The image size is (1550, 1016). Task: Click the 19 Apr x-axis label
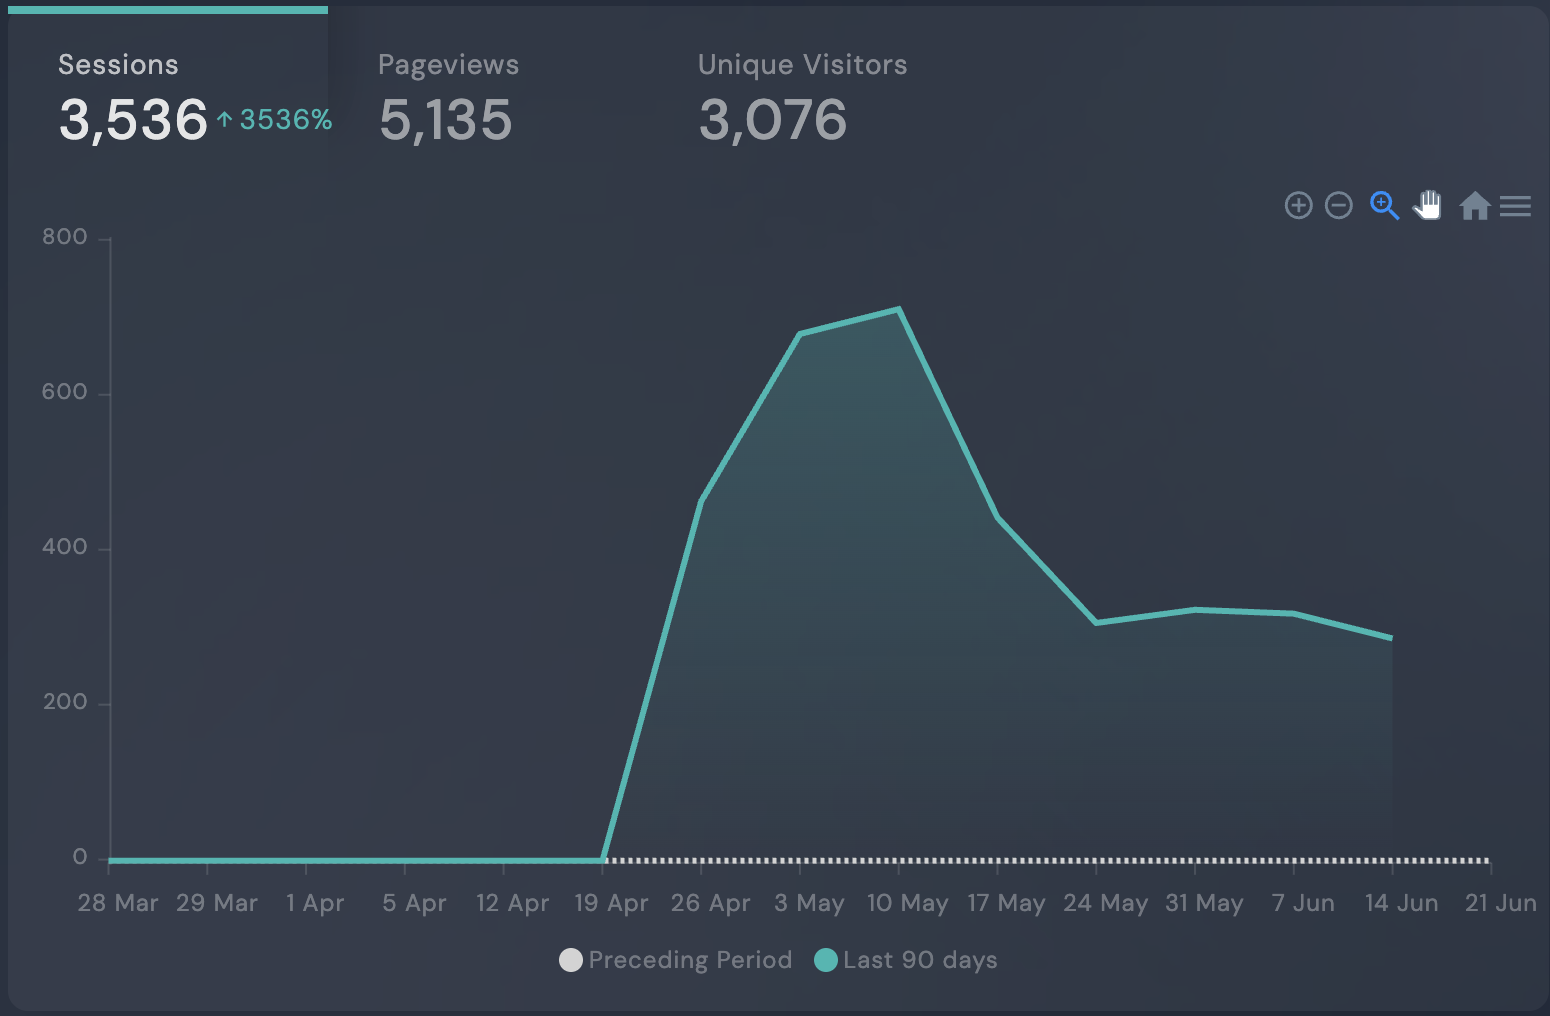[x=611, y=903]
